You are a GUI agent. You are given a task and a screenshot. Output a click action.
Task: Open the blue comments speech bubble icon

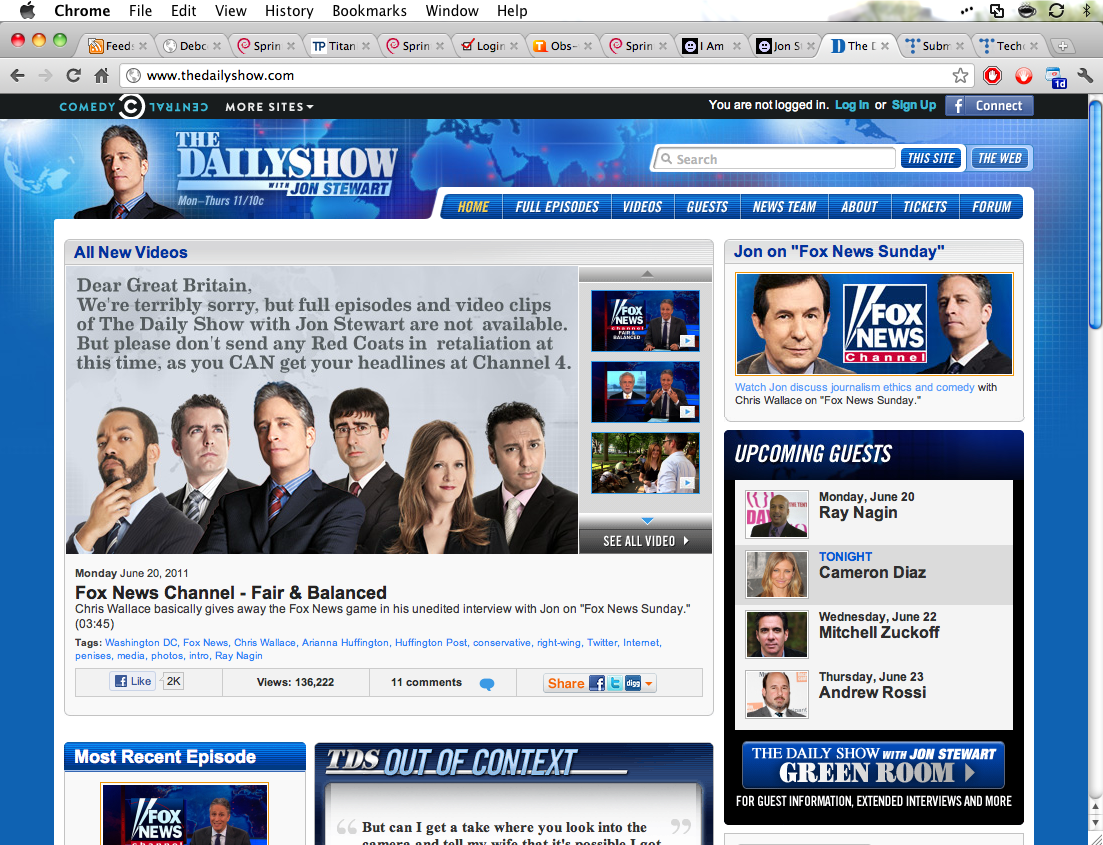click(x=487, y=684)
